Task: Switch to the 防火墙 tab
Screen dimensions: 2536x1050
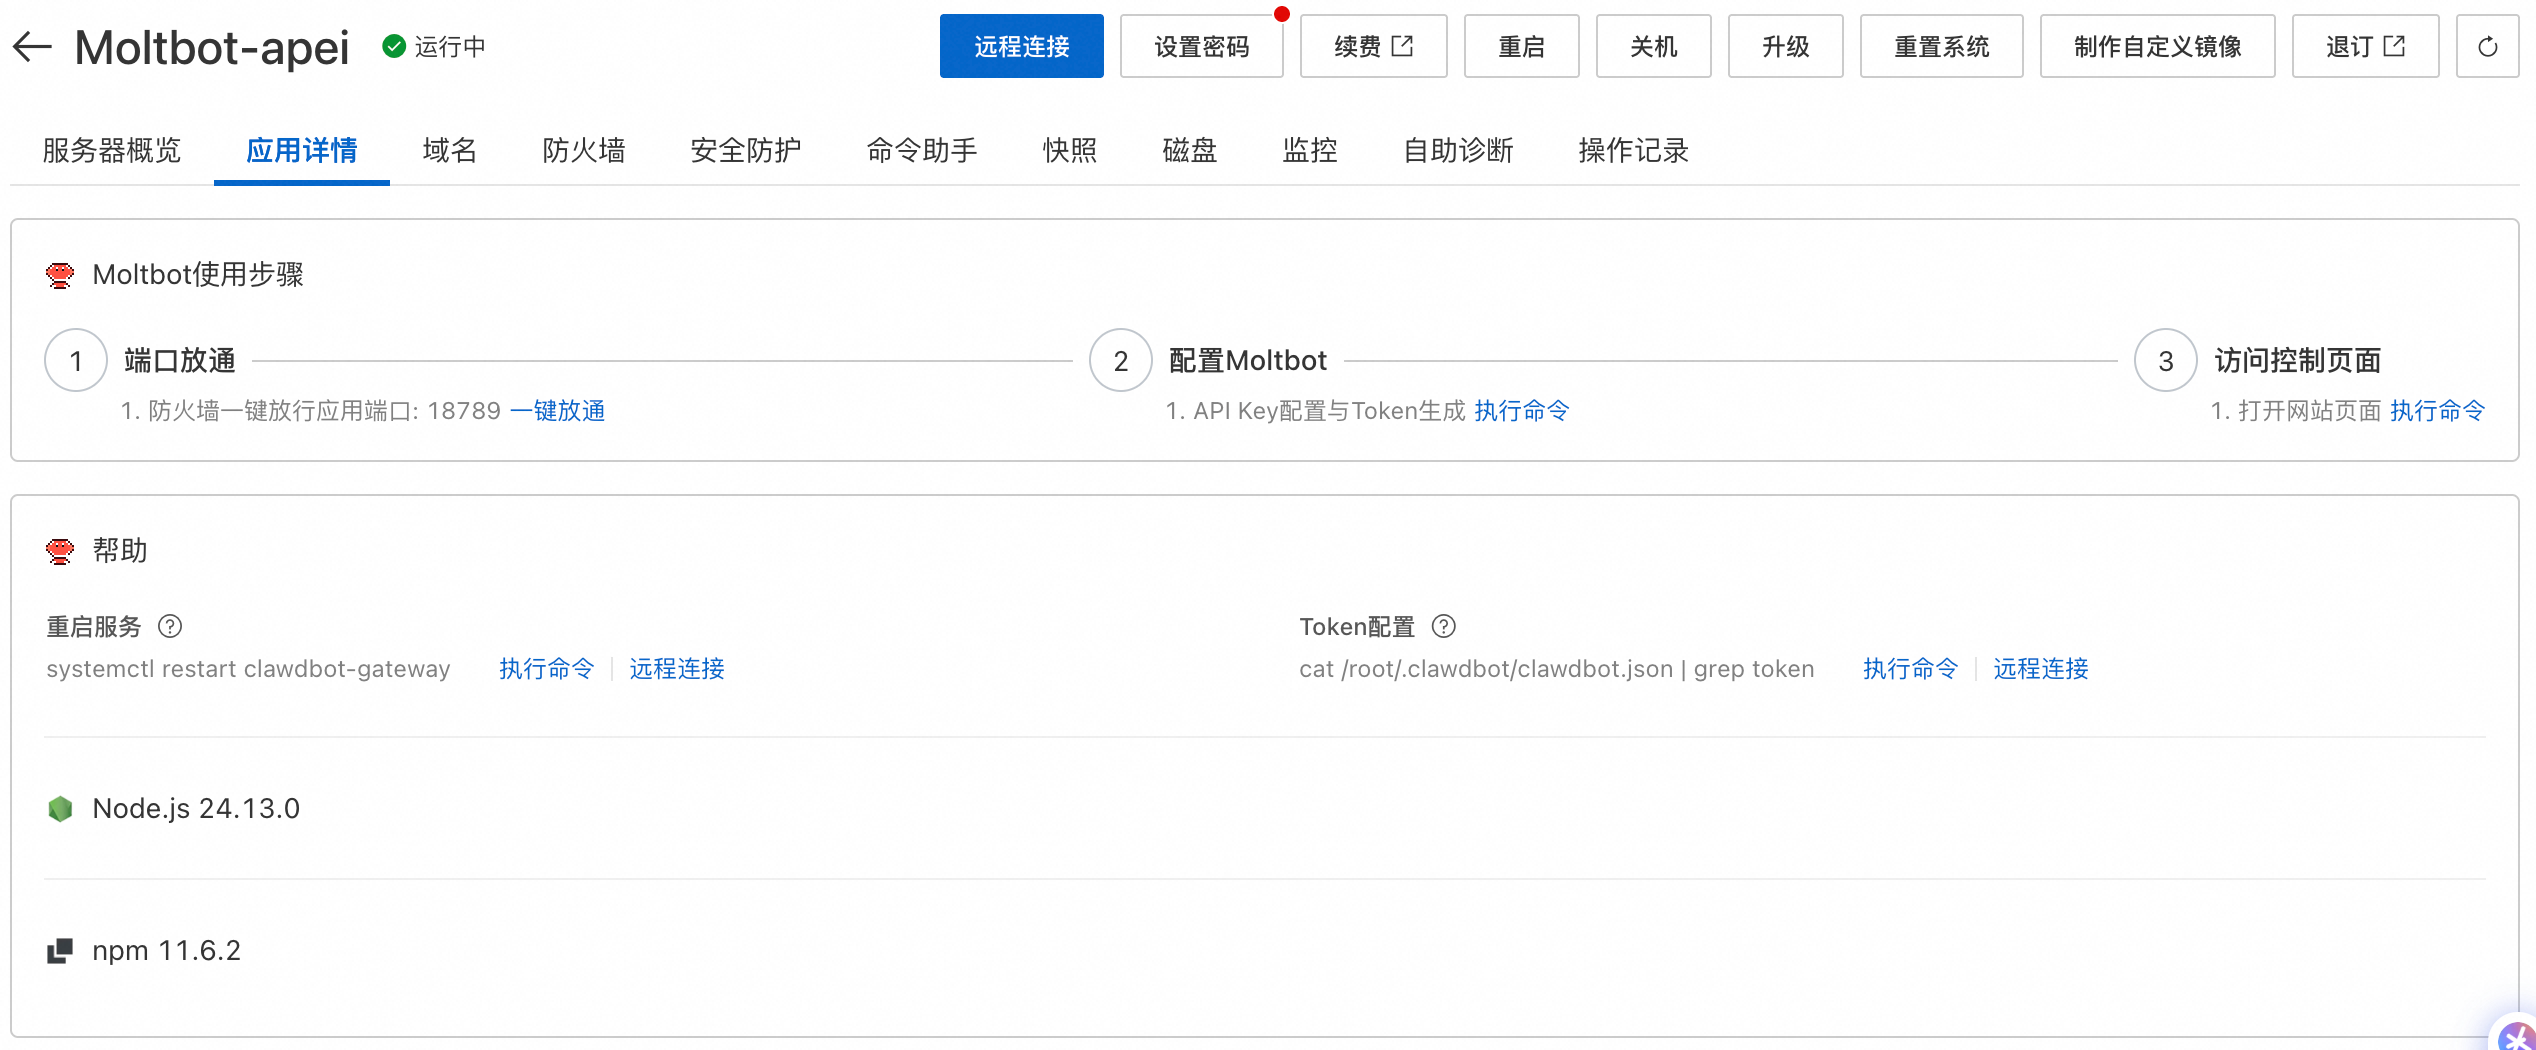Action: 584,150
